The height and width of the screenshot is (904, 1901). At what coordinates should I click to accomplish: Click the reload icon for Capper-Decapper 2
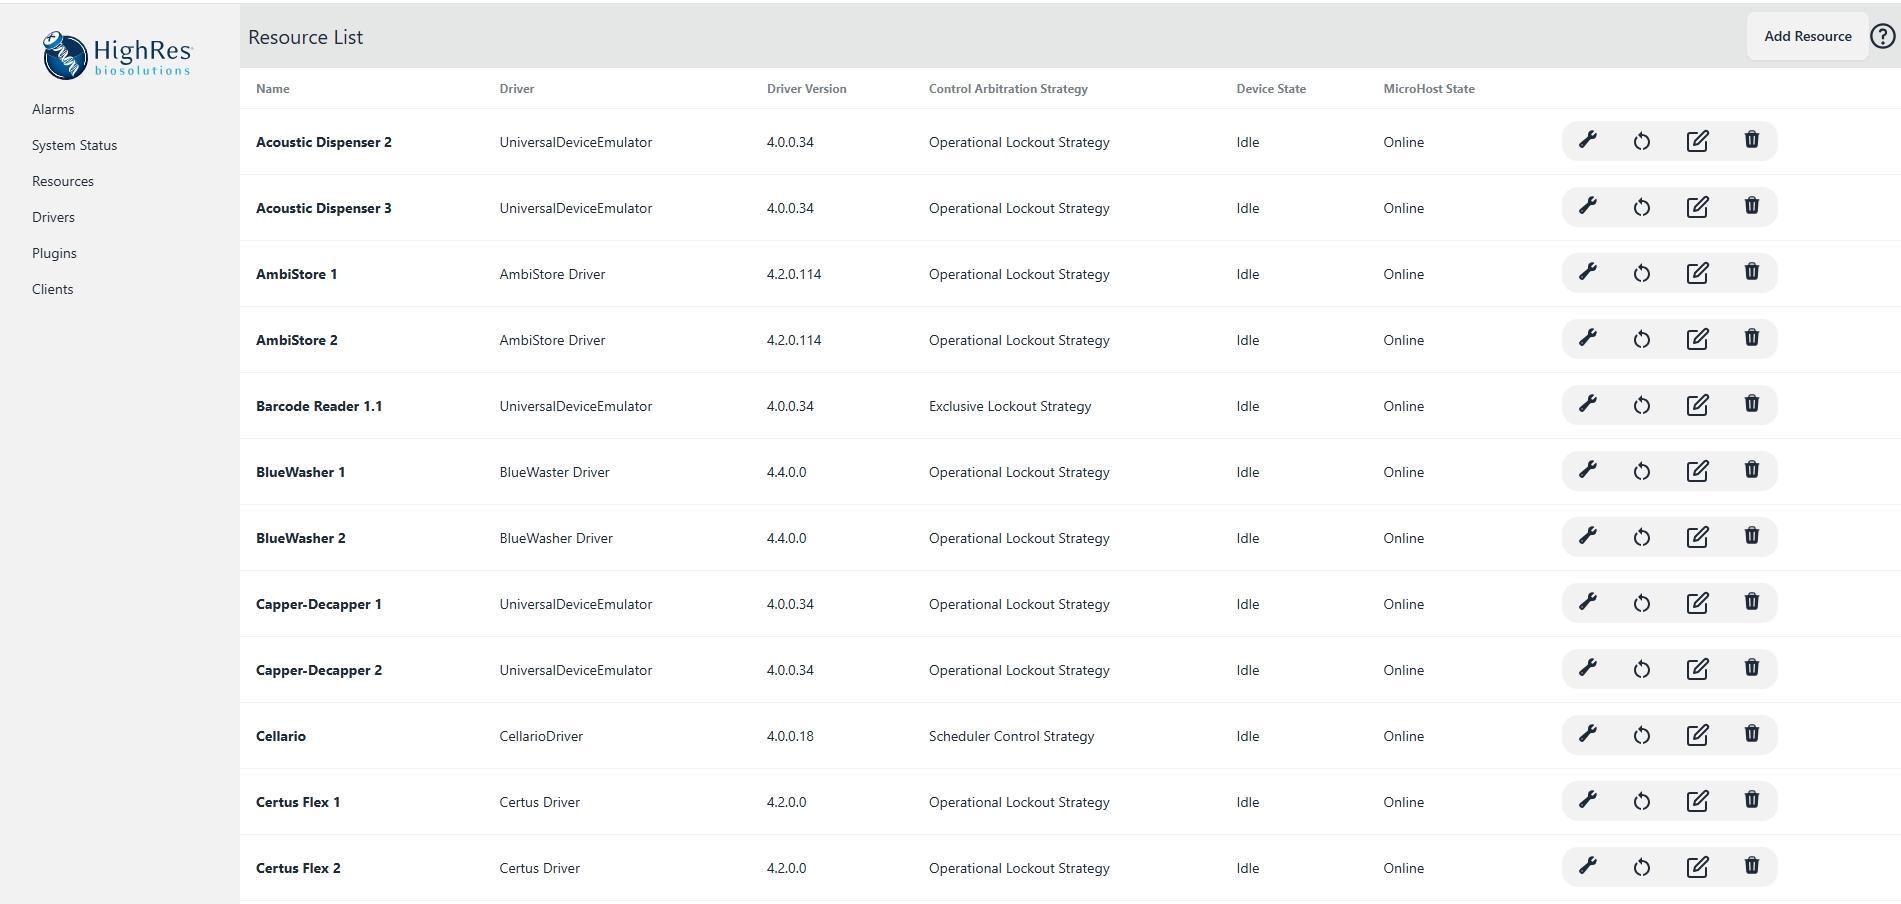(x=1642, y=669)
